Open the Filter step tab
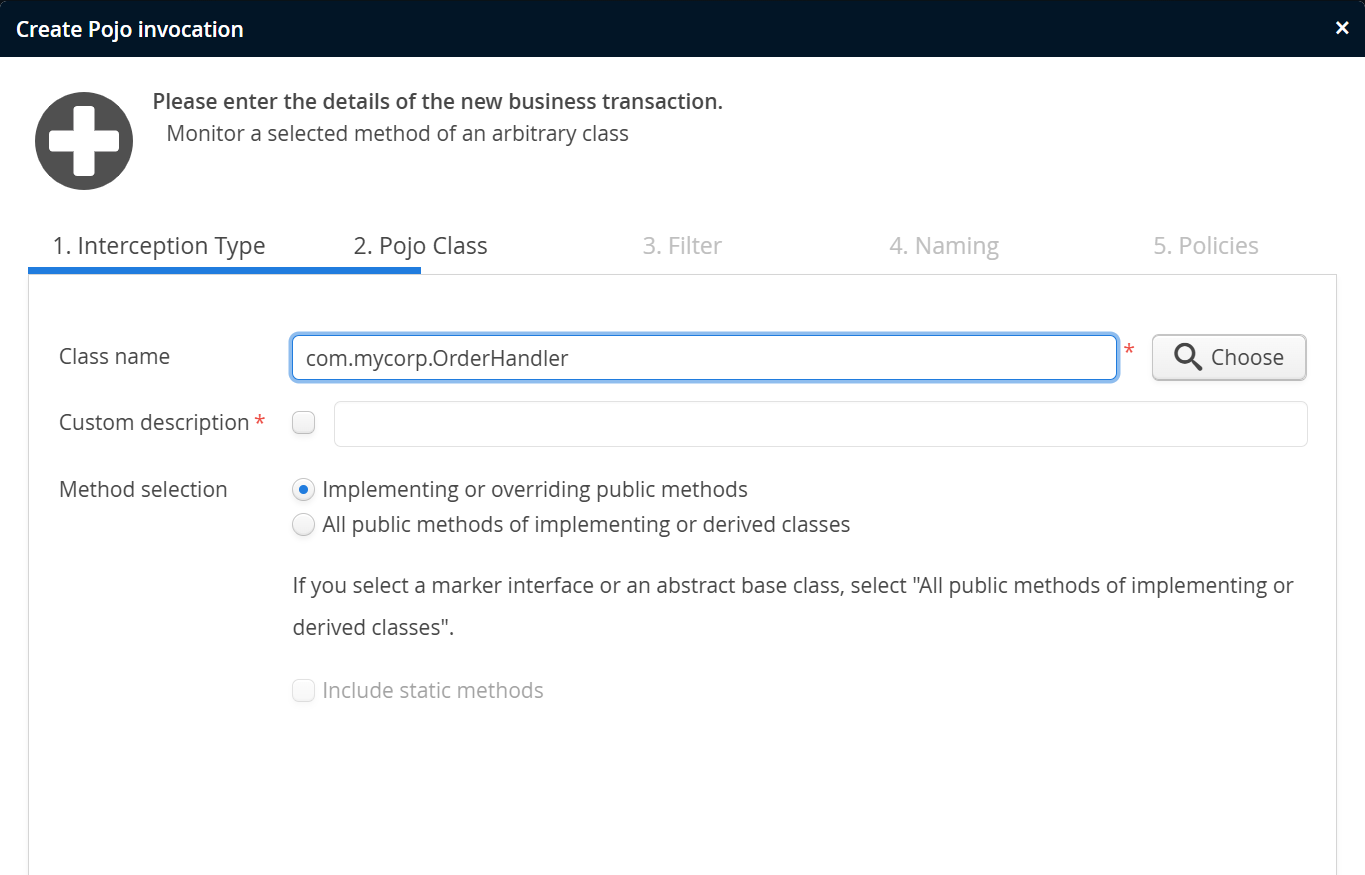The image size is (1365, 875). 682,246
